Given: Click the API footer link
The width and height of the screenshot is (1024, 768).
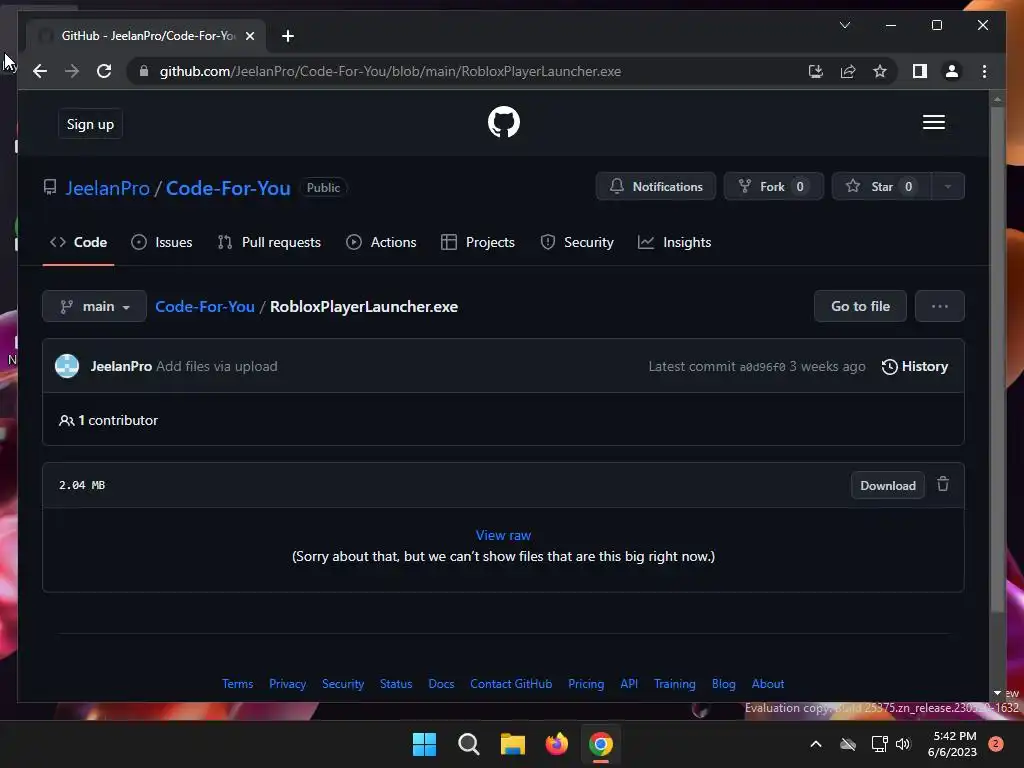Looking at the screenshot, I should (x=629, y=684).
